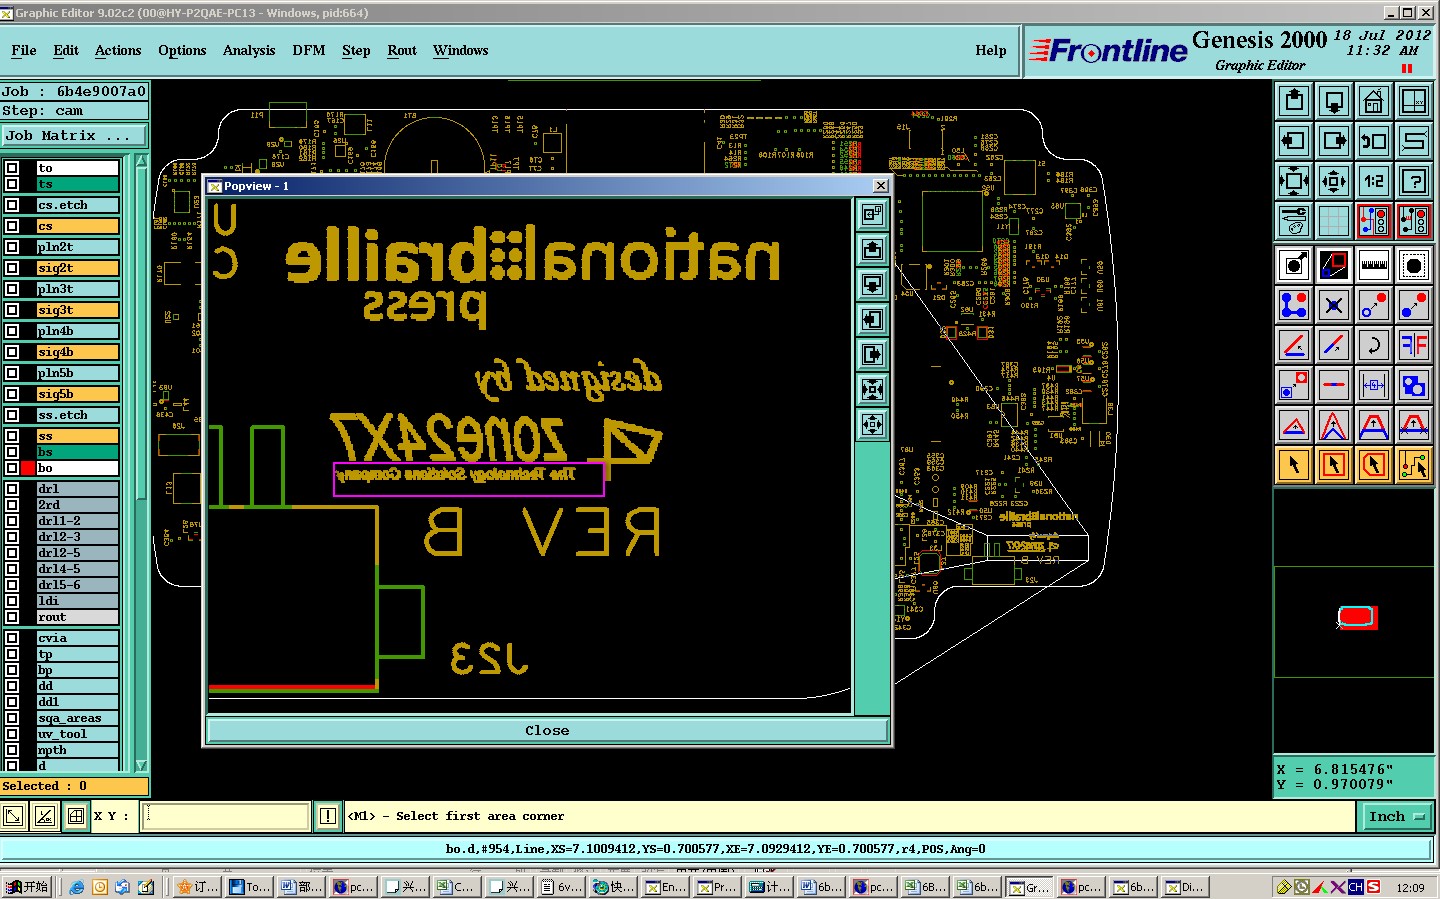Screen dimensions: 1440x899
Task: Click Popview pan left icon
Action: coord(873,319)
